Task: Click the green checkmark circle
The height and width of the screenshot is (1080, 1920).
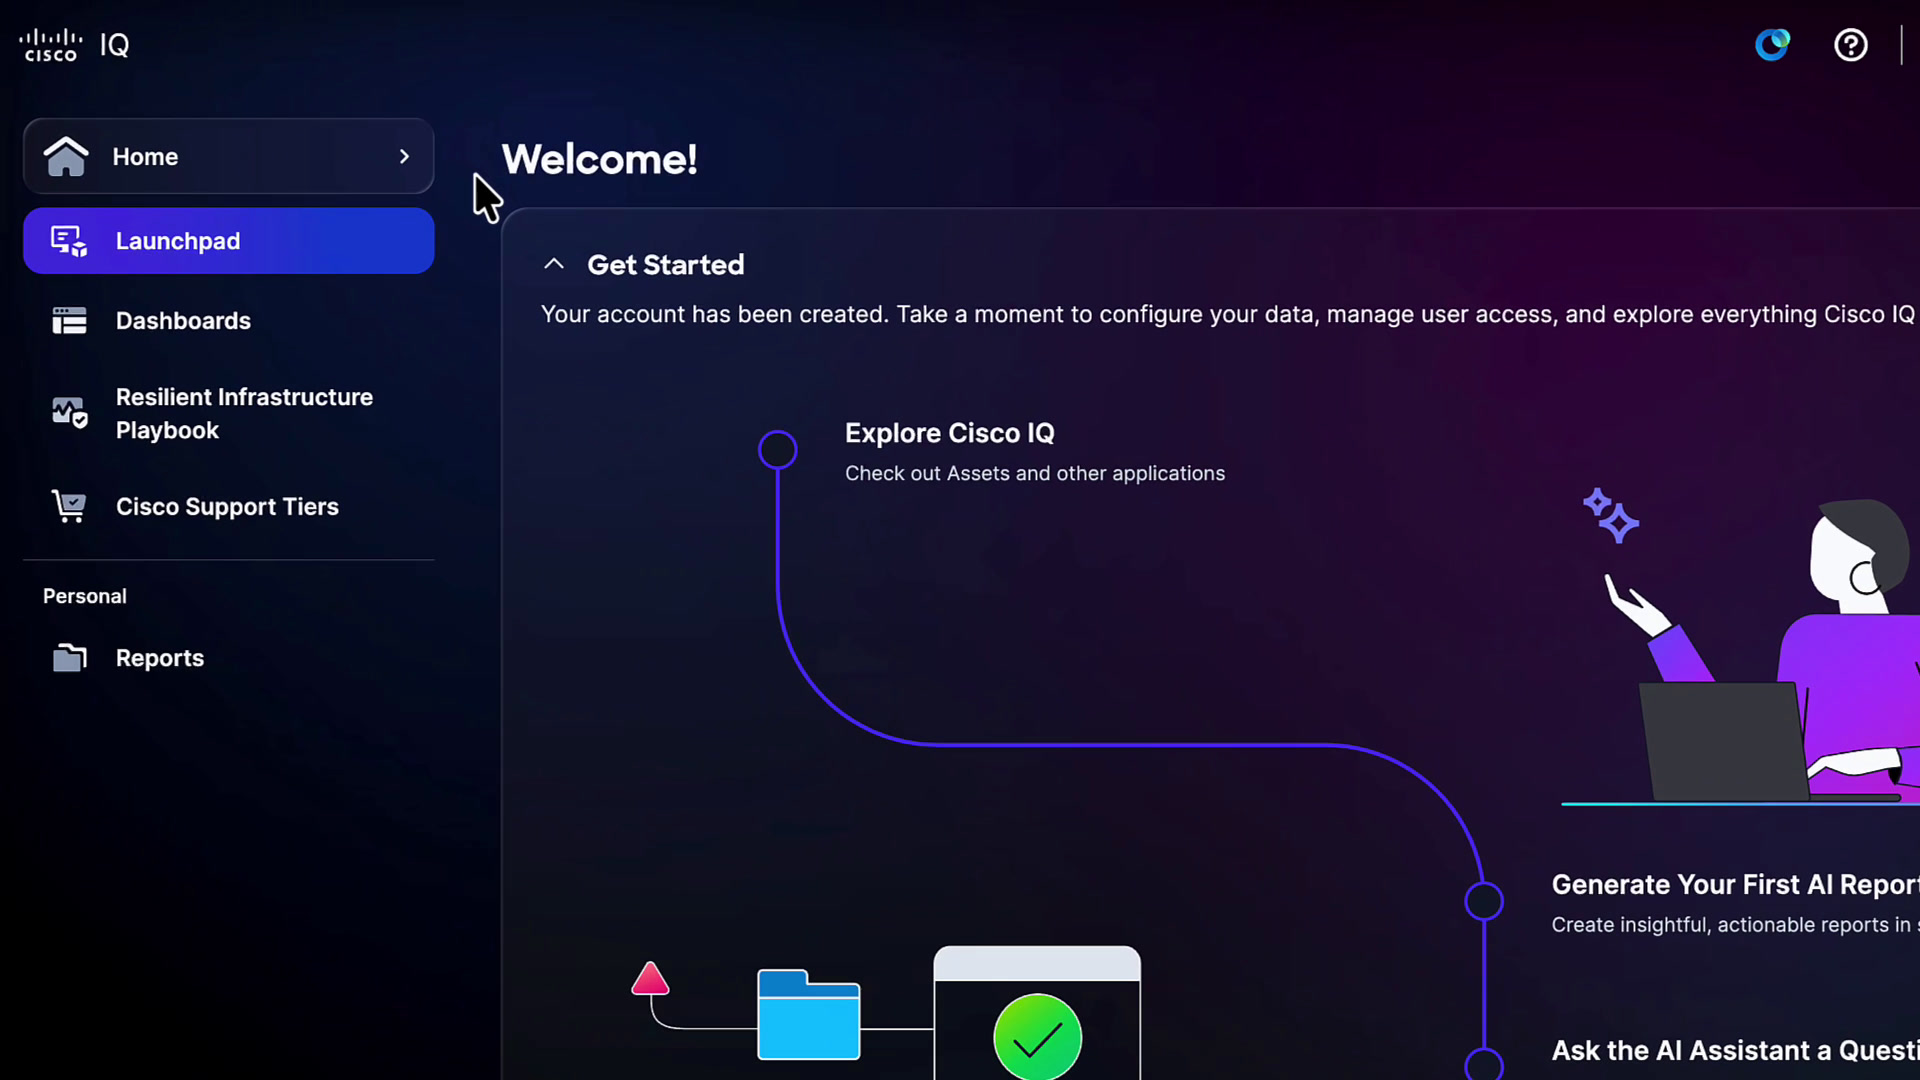Action: tap(1037, 1037)
